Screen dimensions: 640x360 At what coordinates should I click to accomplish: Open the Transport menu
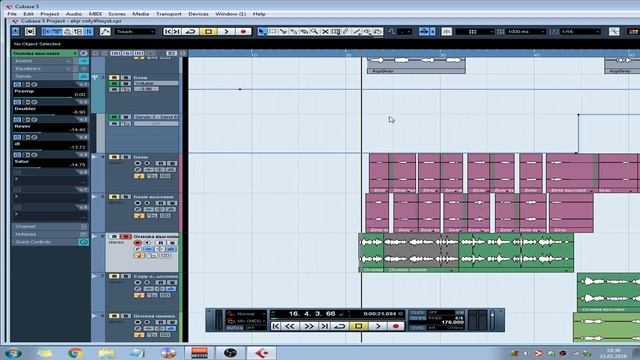(x=169, y=14)
